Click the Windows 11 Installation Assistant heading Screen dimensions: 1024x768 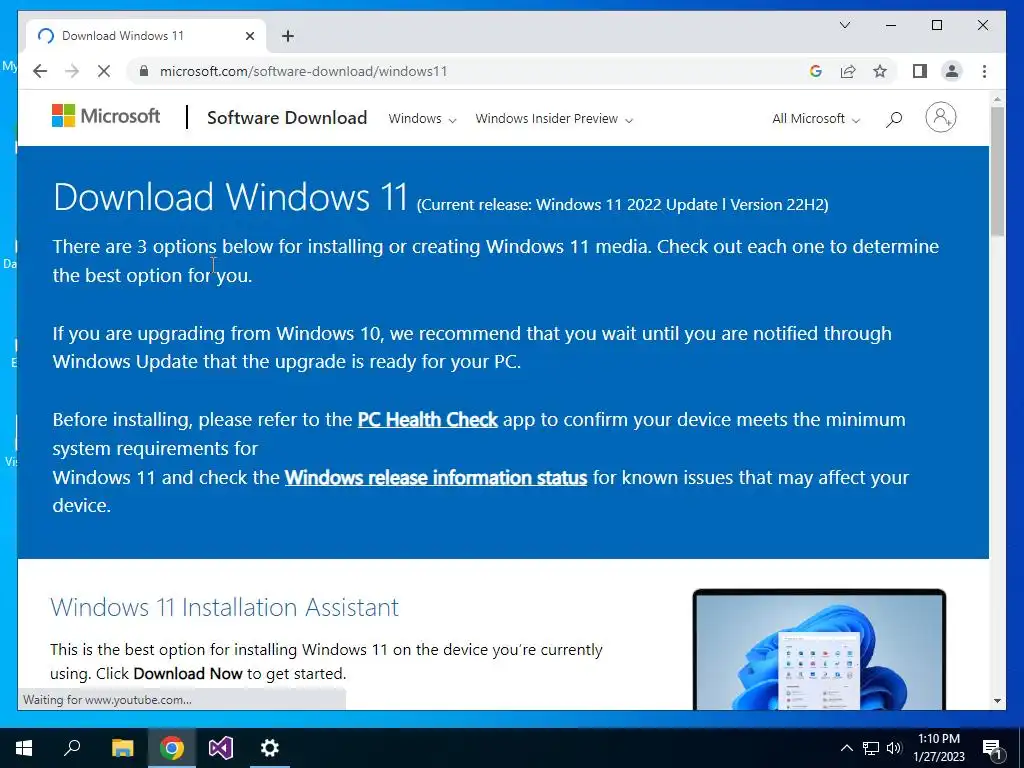point(224,607)
